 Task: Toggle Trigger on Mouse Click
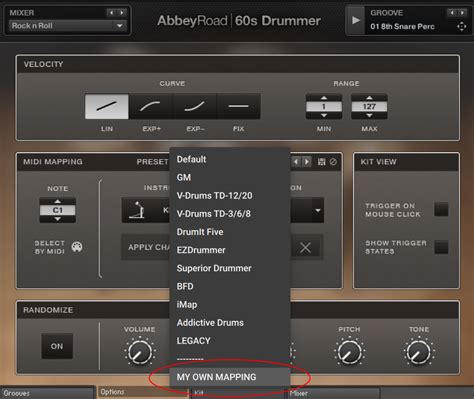tap(441, 209)
